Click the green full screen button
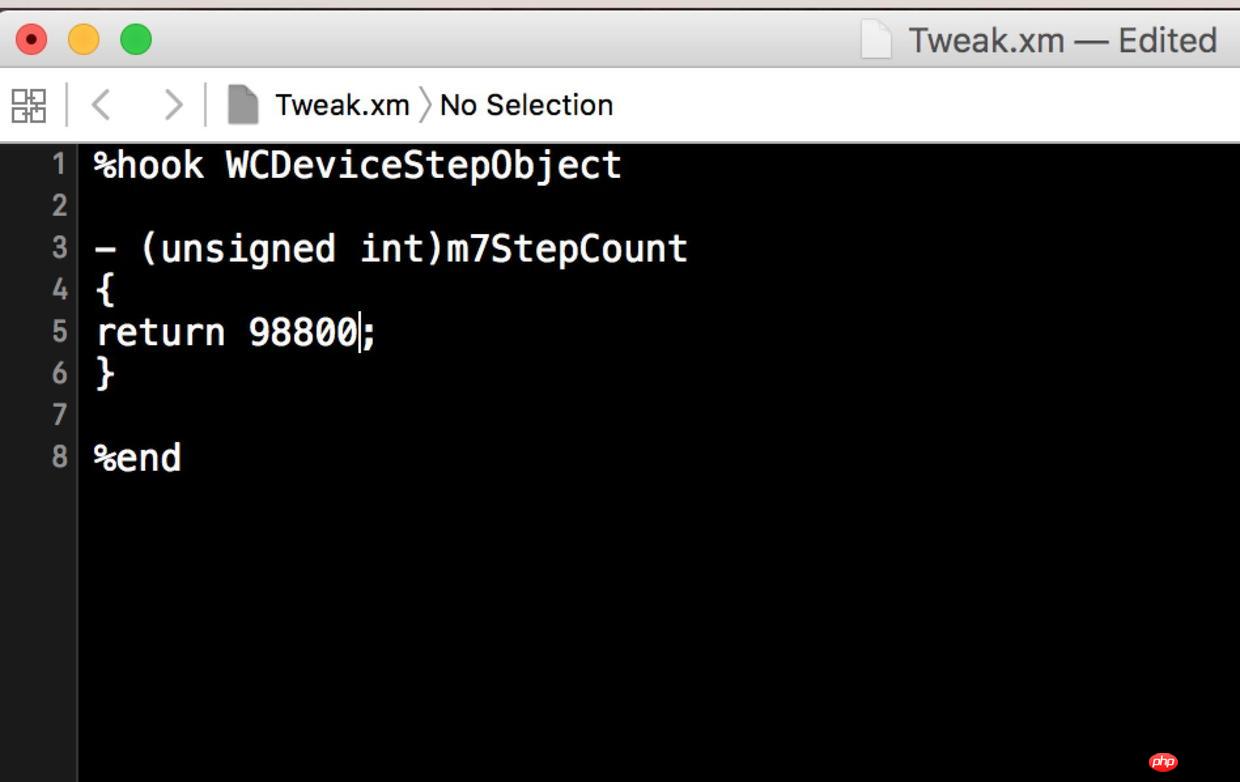The height and width of the screenshot is (782, 1240). (x=136, y=40)
